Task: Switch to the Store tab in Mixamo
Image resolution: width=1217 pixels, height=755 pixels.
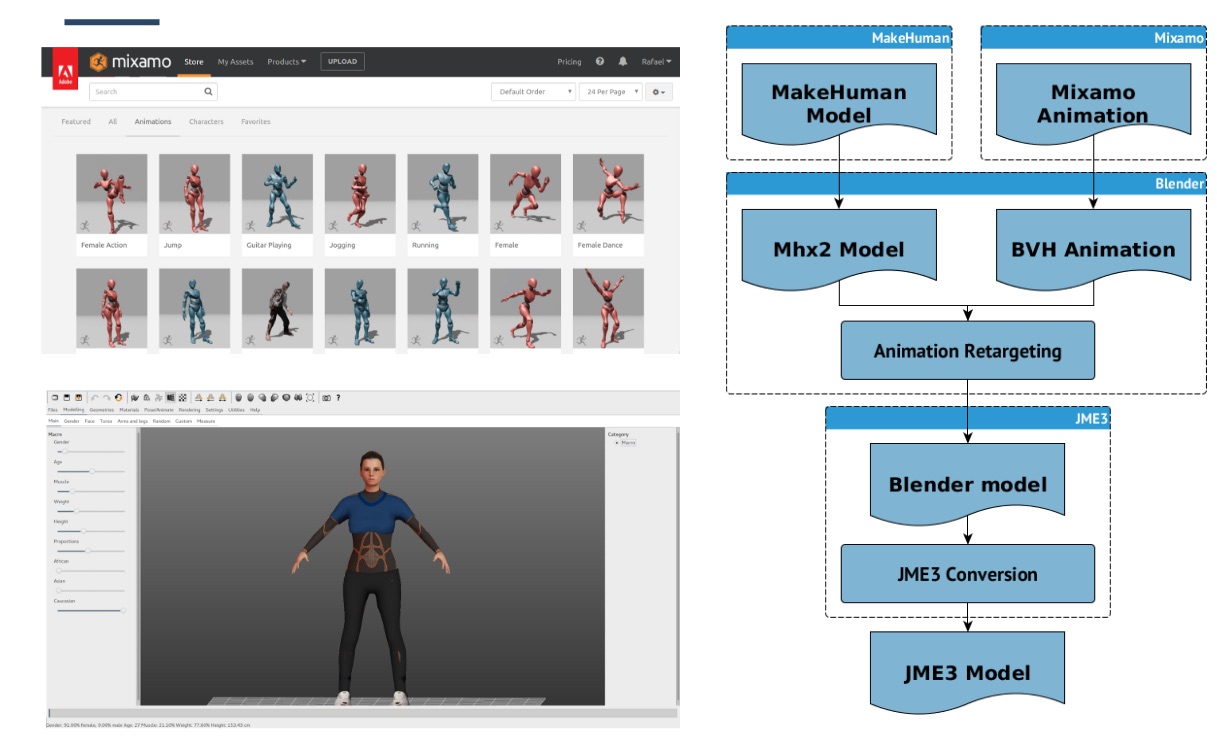Action: (193, 62)
